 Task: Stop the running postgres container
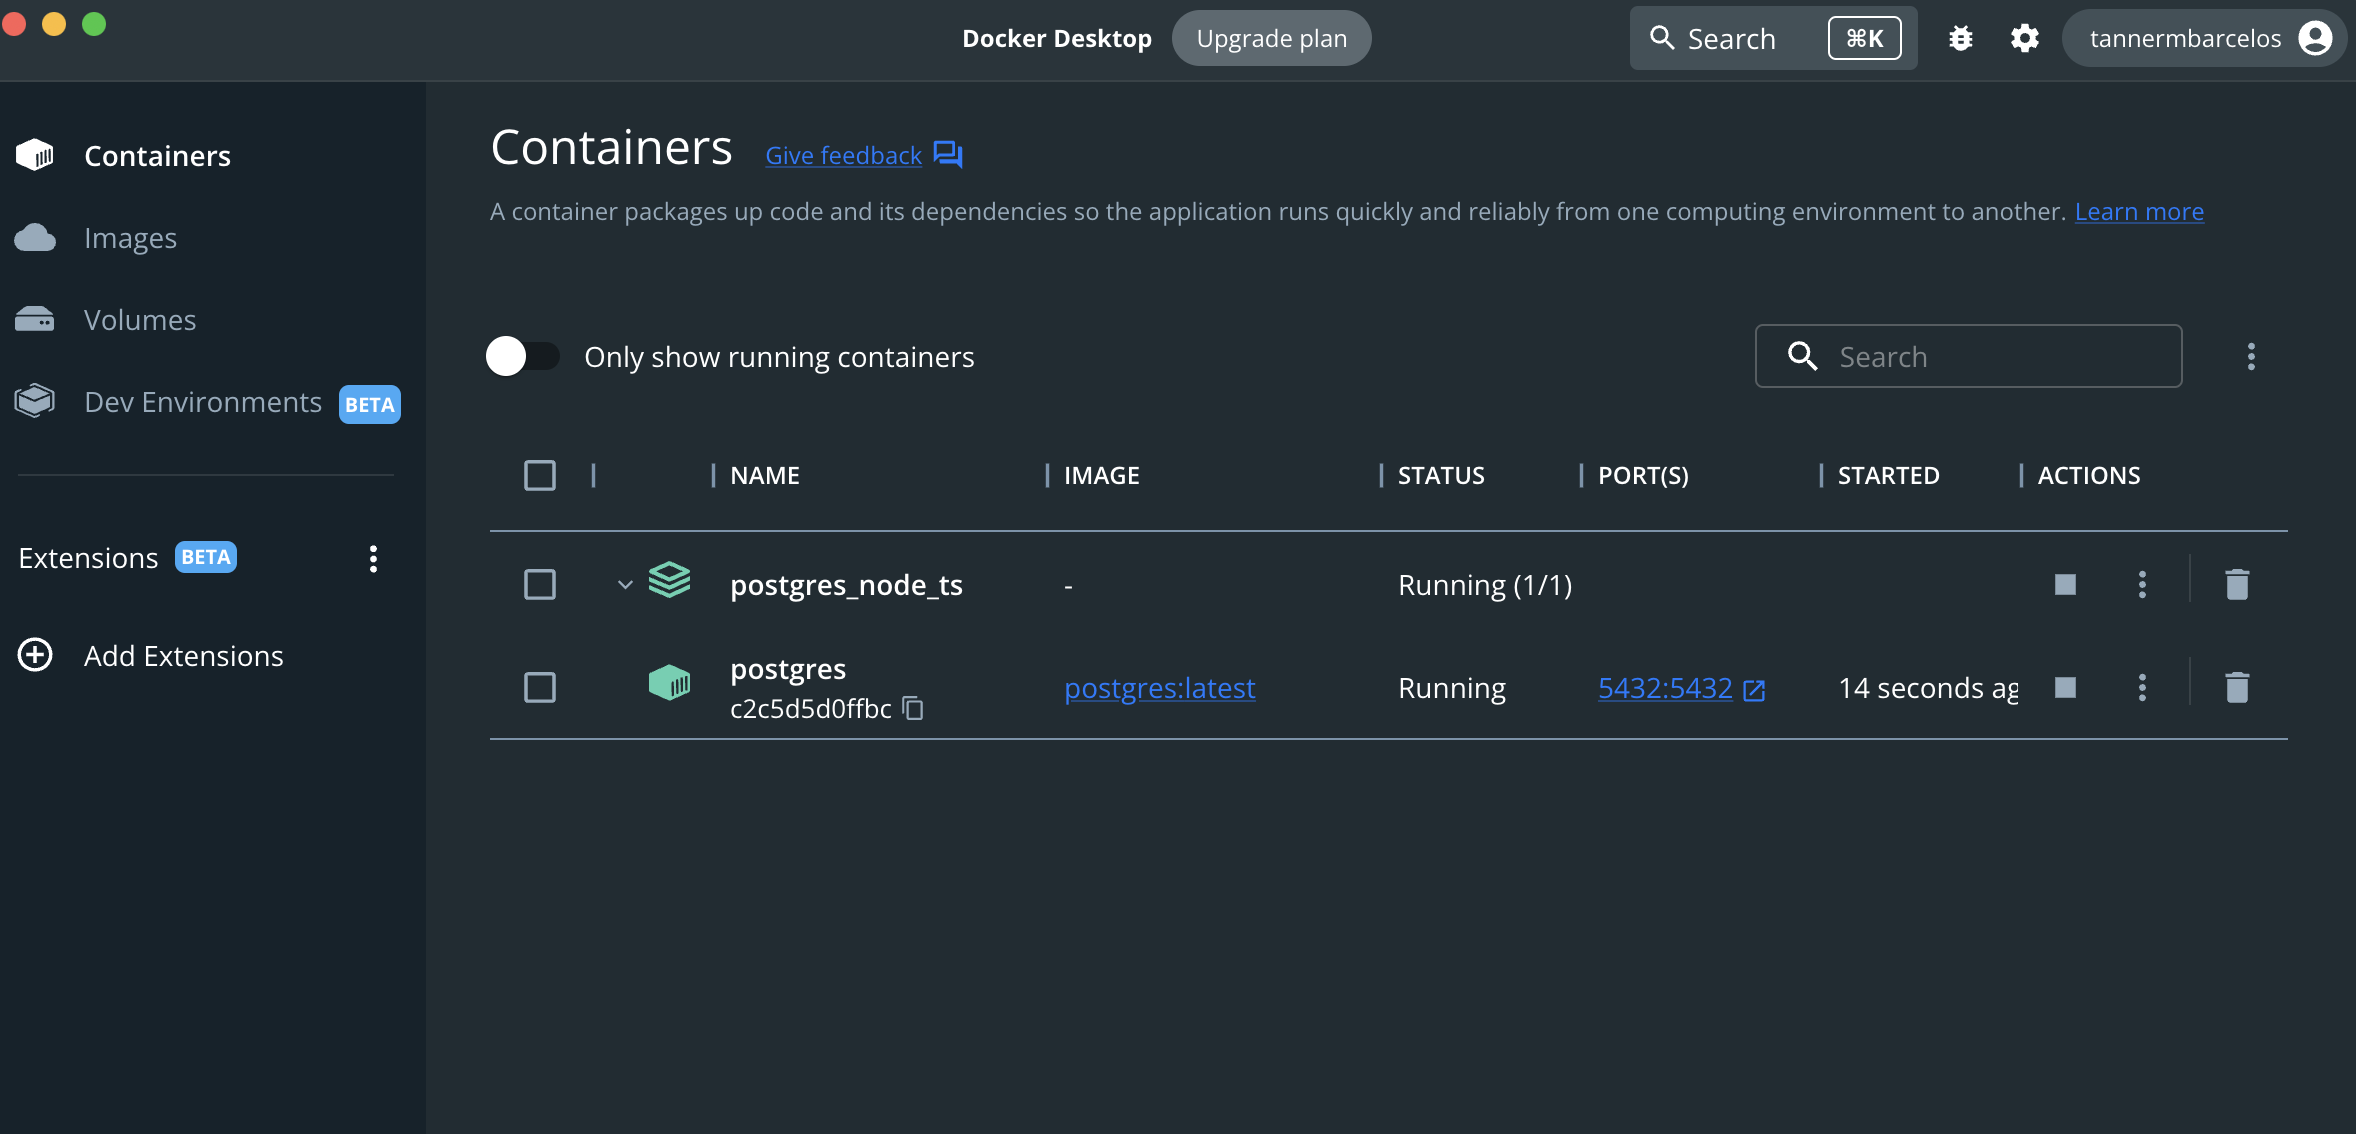point(2065,688)
